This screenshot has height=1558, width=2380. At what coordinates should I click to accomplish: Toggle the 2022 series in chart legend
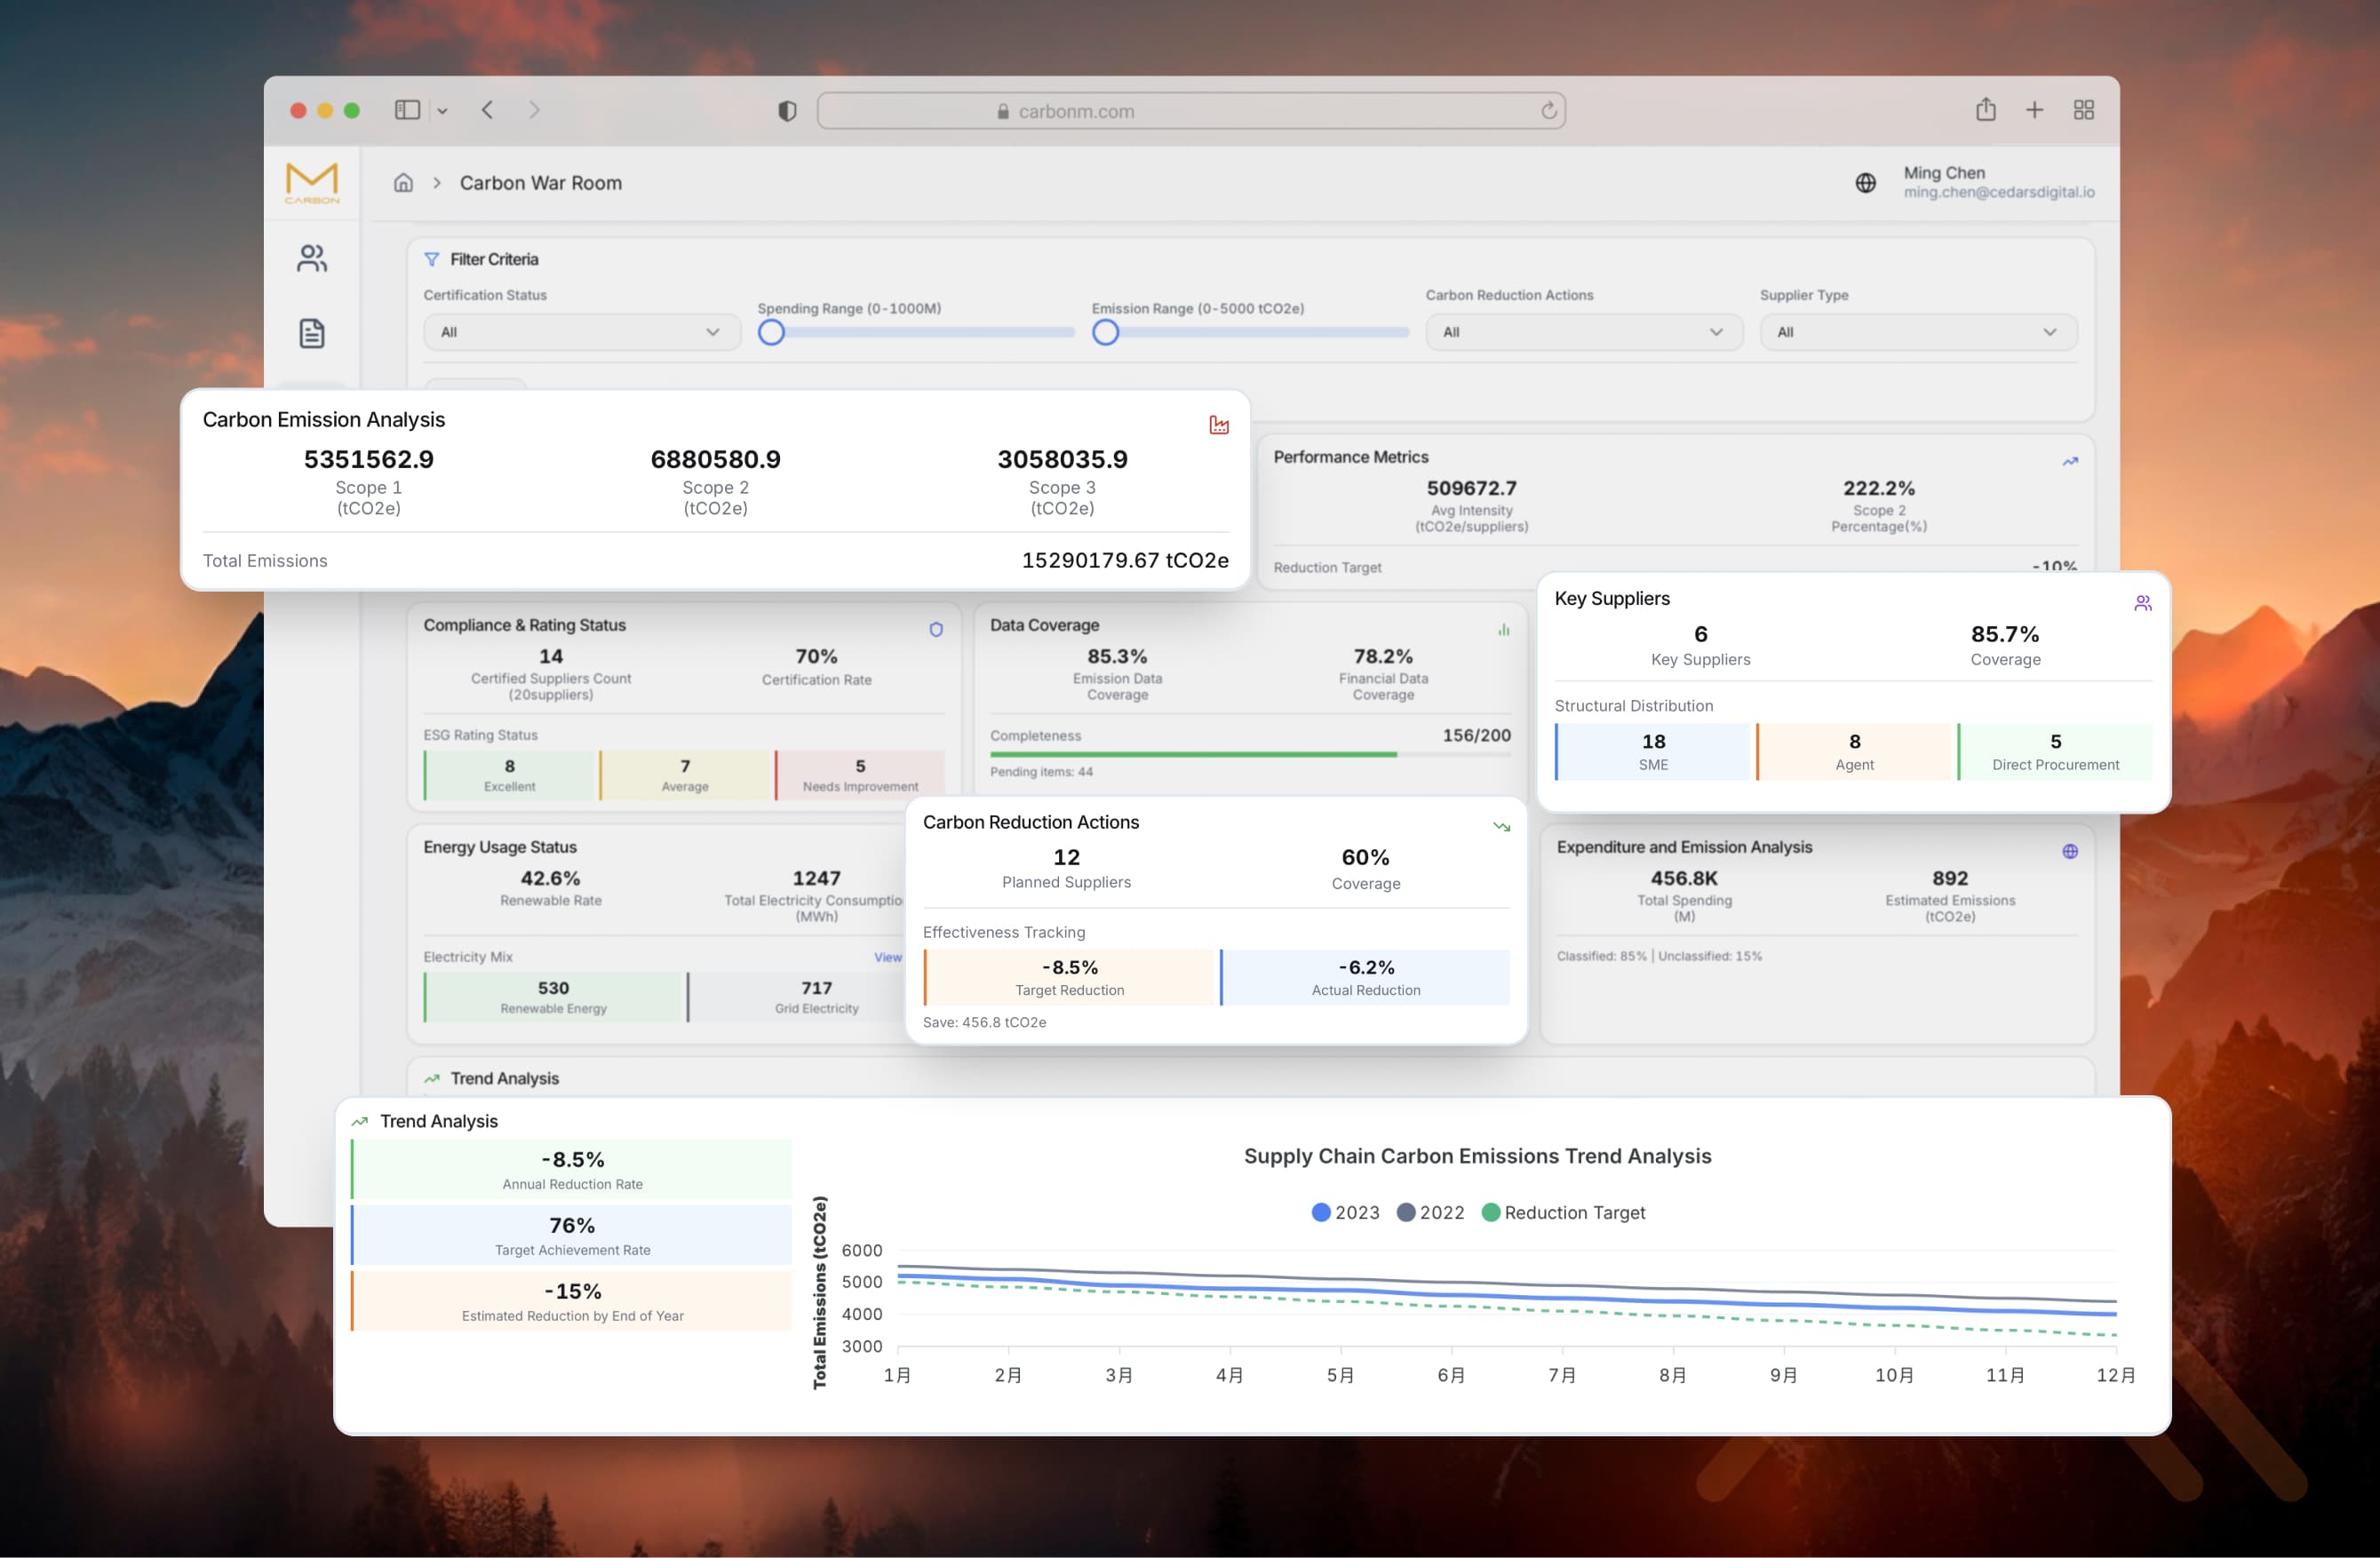[x=1430, y=1212]
